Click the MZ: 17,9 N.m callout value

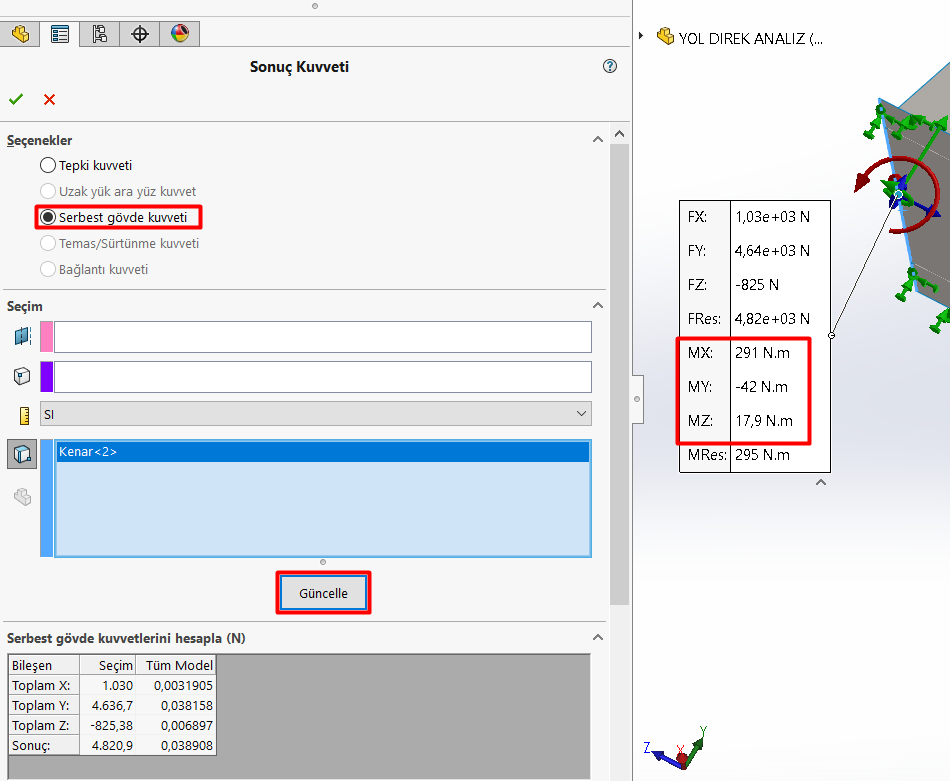click(x=763, y=420)
